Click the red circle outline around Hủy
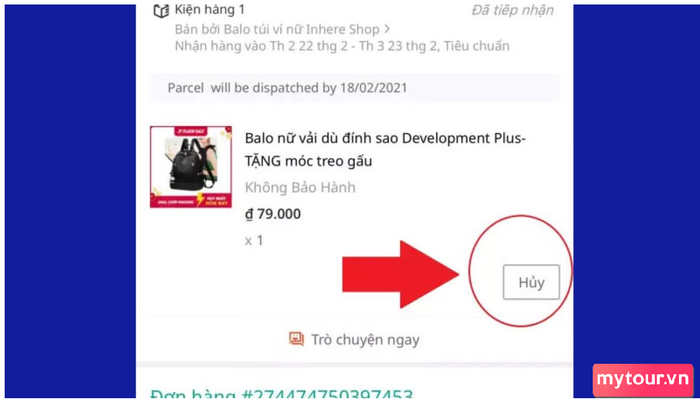 point(521,271)
